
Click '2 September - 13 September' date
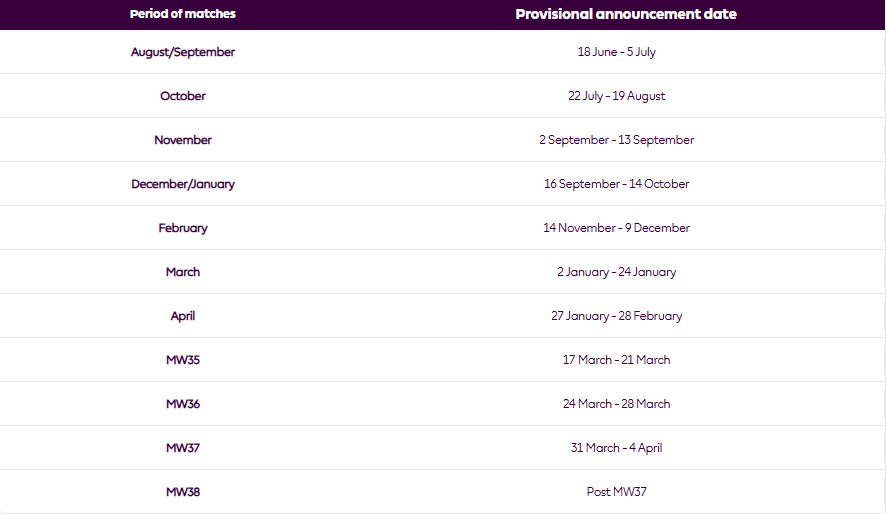click(x=617, y=140)
